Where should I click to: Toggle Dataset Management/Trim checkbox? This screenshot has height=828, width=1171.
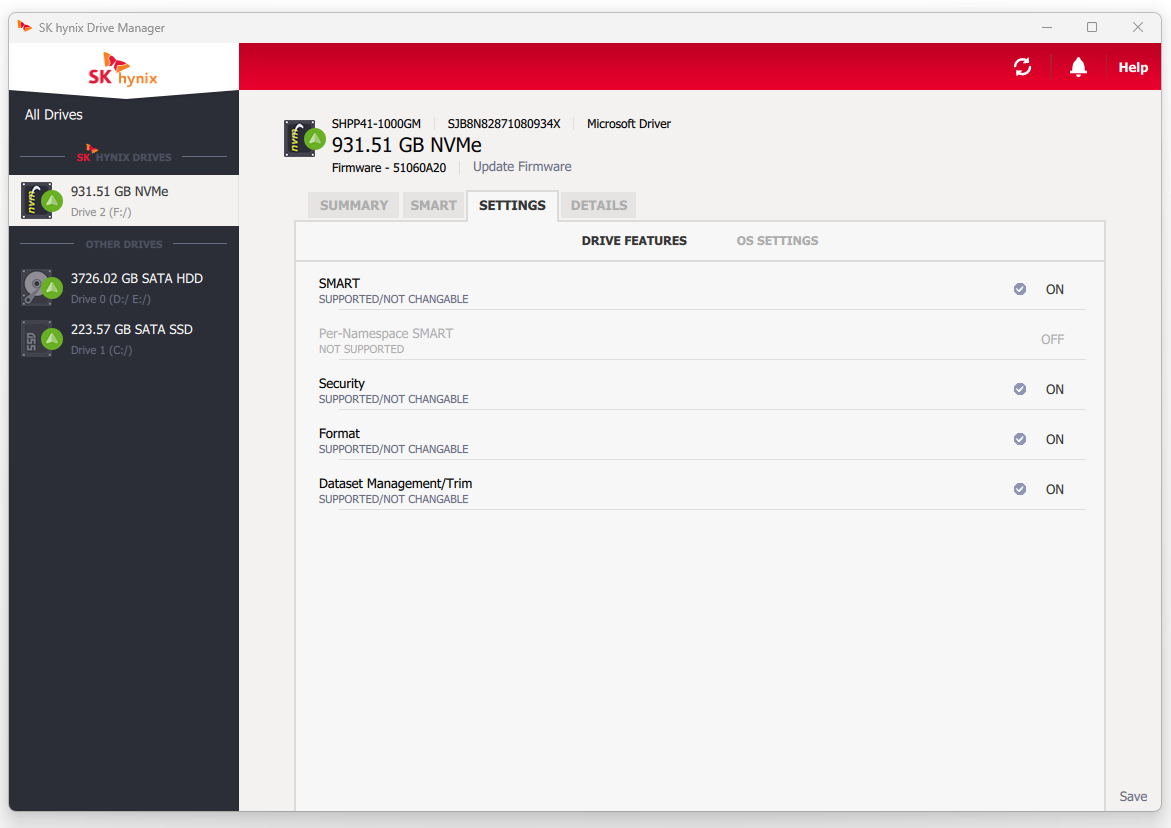pyautogui.click(x=1019, y=489)
